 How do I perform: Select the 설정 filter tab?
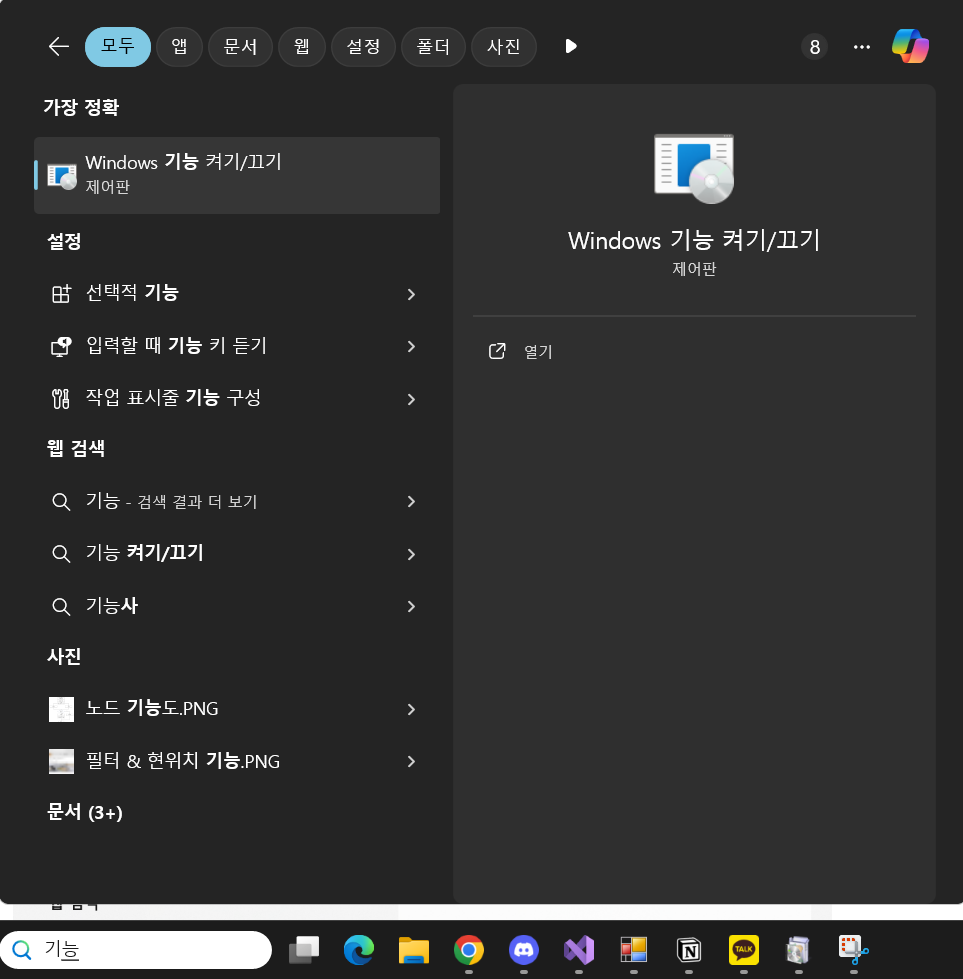point(363,46)
